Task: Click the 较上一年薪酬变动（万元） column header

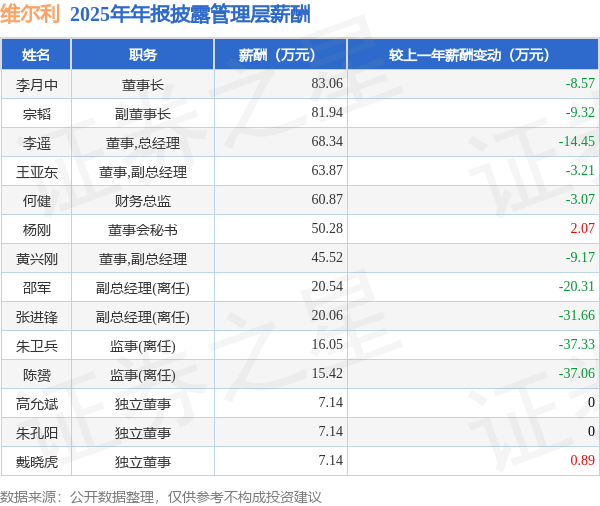Action: coord(473,55)
